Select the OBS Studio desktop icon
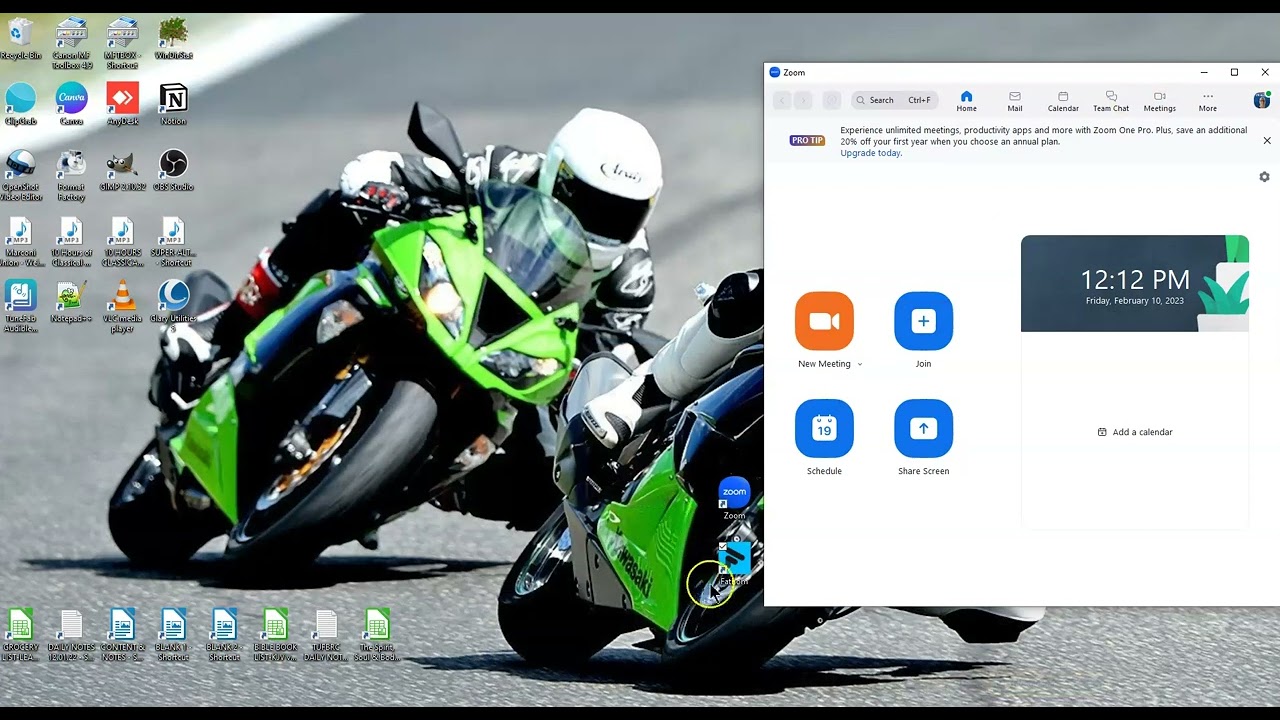This screenshot has width=1280, height=720. coord(173,170)
